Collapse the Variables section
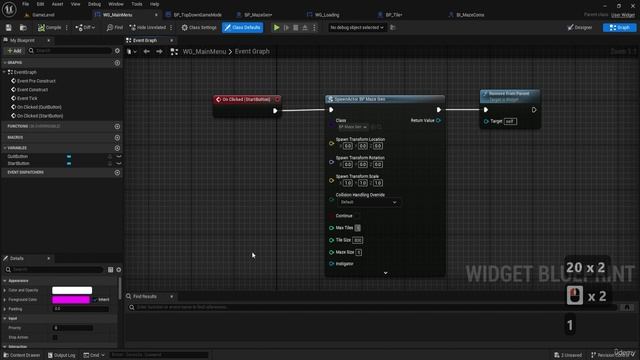This screenshot has width=640, height=360. point(4,148)
